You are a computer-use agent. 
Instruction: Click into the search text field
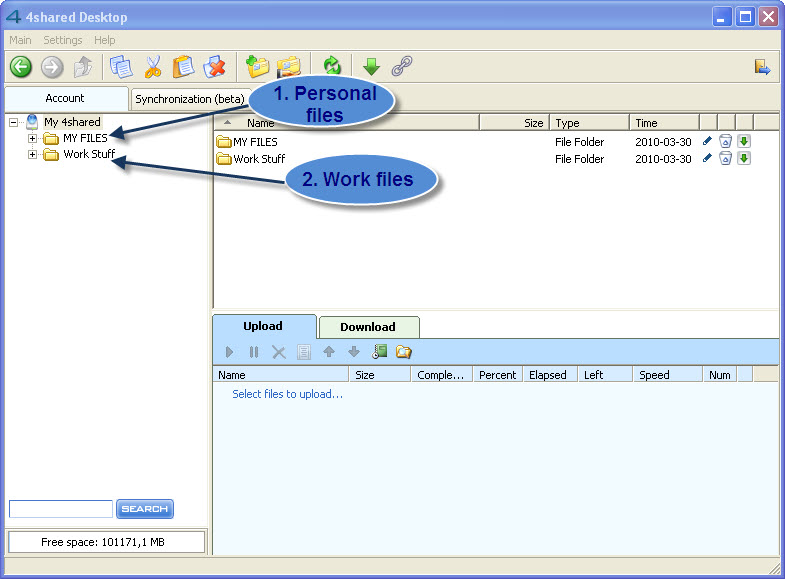tap(61, 509)
